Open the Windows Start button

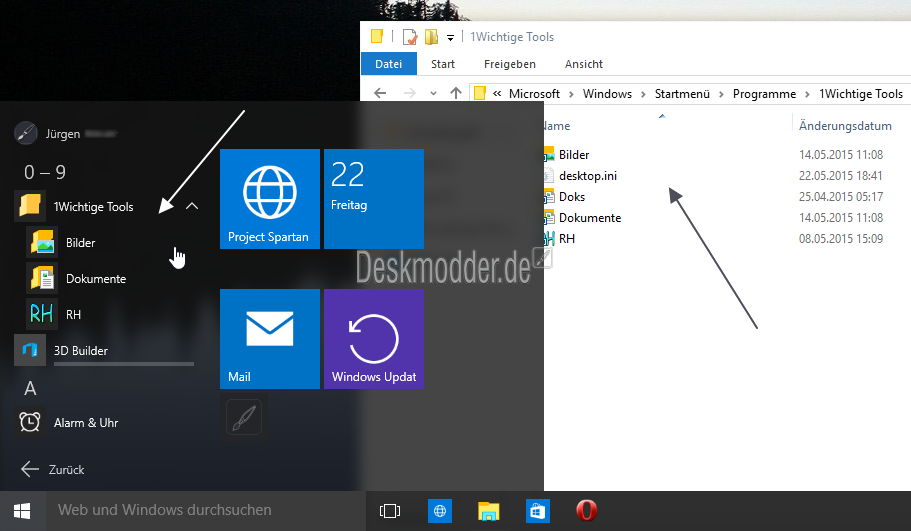point(22,511)
